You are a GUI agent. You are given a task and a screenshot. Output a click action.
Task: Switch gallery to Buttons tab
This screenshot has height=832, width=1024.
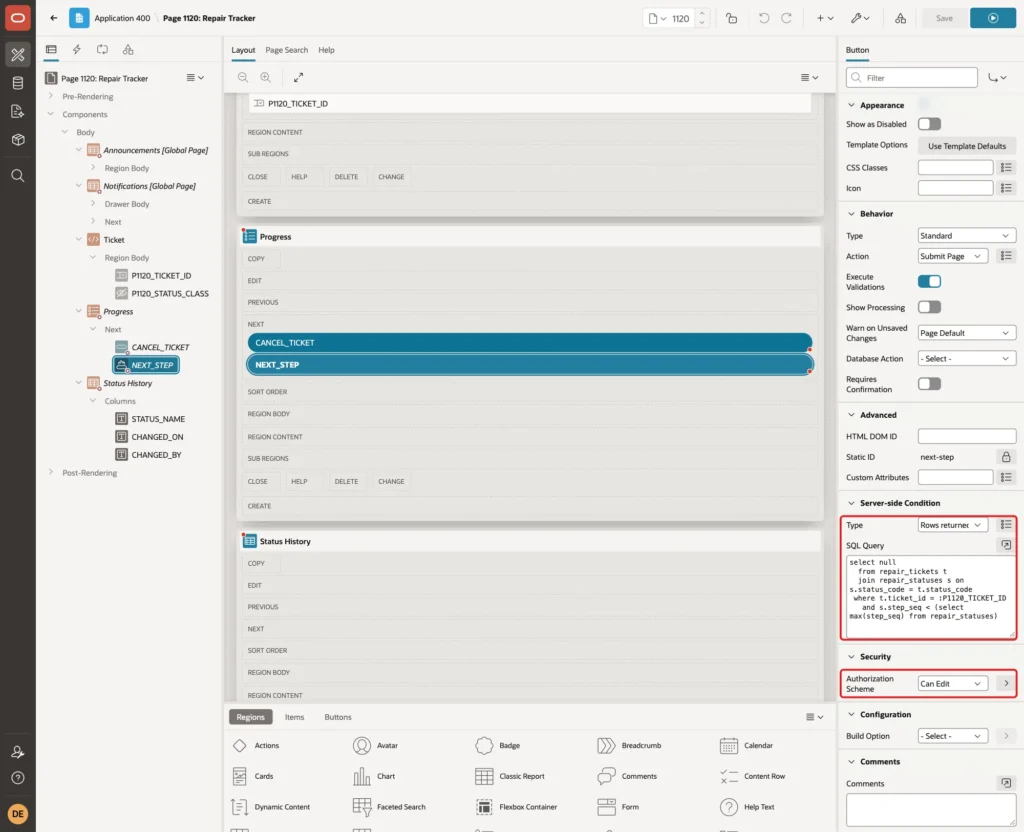tap(338, 717)
